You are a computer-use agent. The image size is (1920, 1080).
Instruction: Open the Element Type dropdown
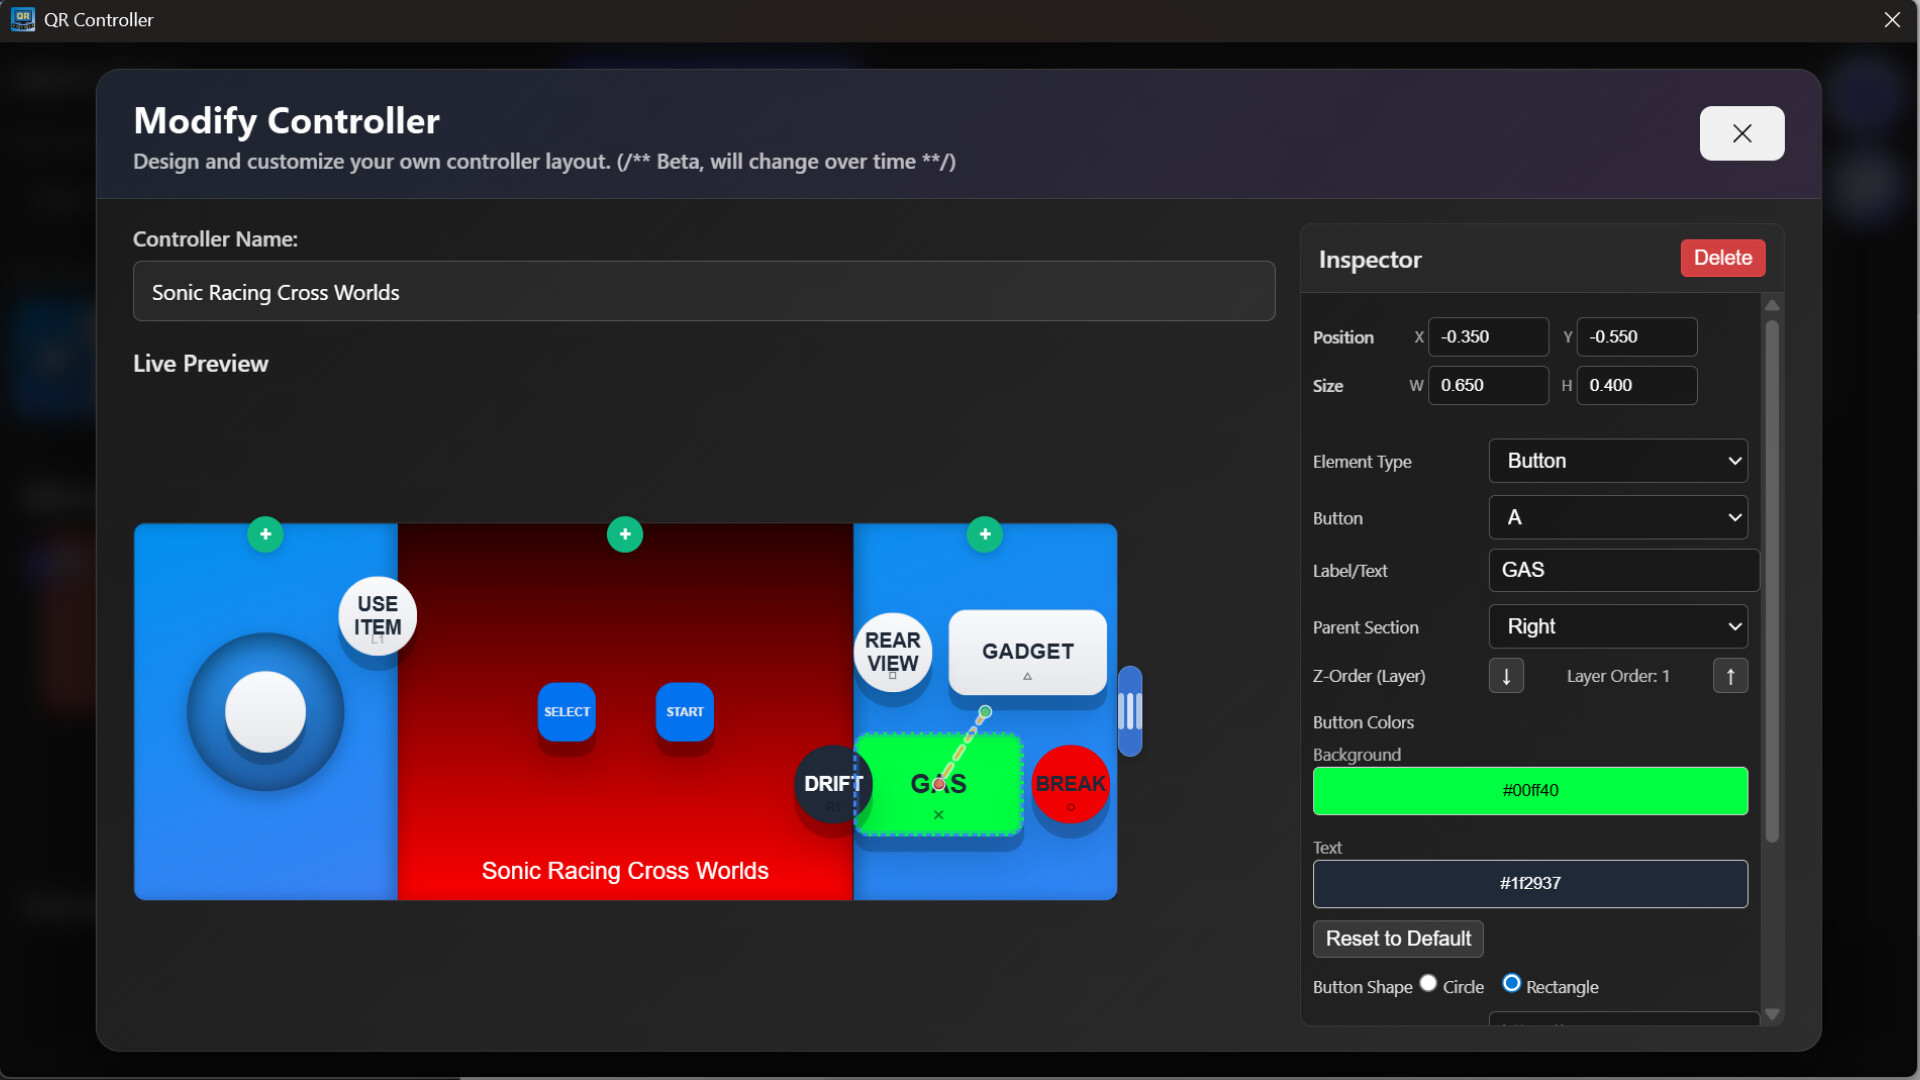[1618, 461]
